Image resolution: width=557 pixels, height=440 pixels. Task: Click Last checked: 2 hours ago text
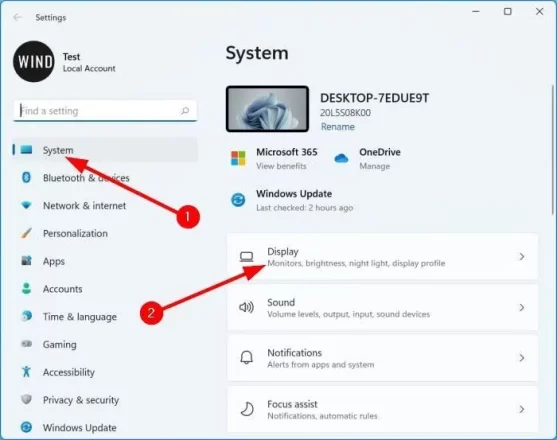(x=304, y=207)
